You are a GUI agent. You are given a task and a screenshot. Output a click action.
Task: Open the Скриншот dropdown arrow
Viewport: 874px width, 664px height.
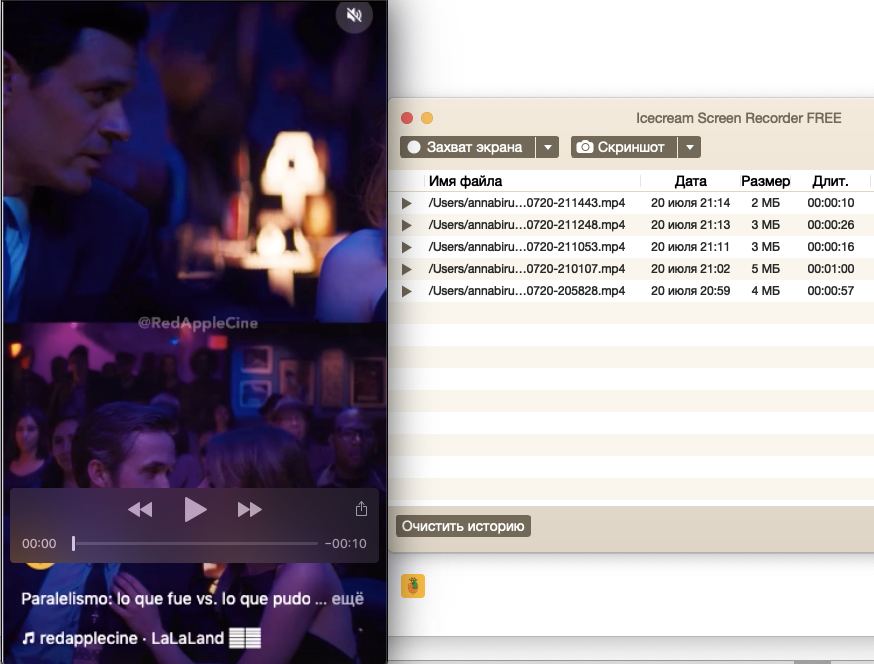pos(689,147)
